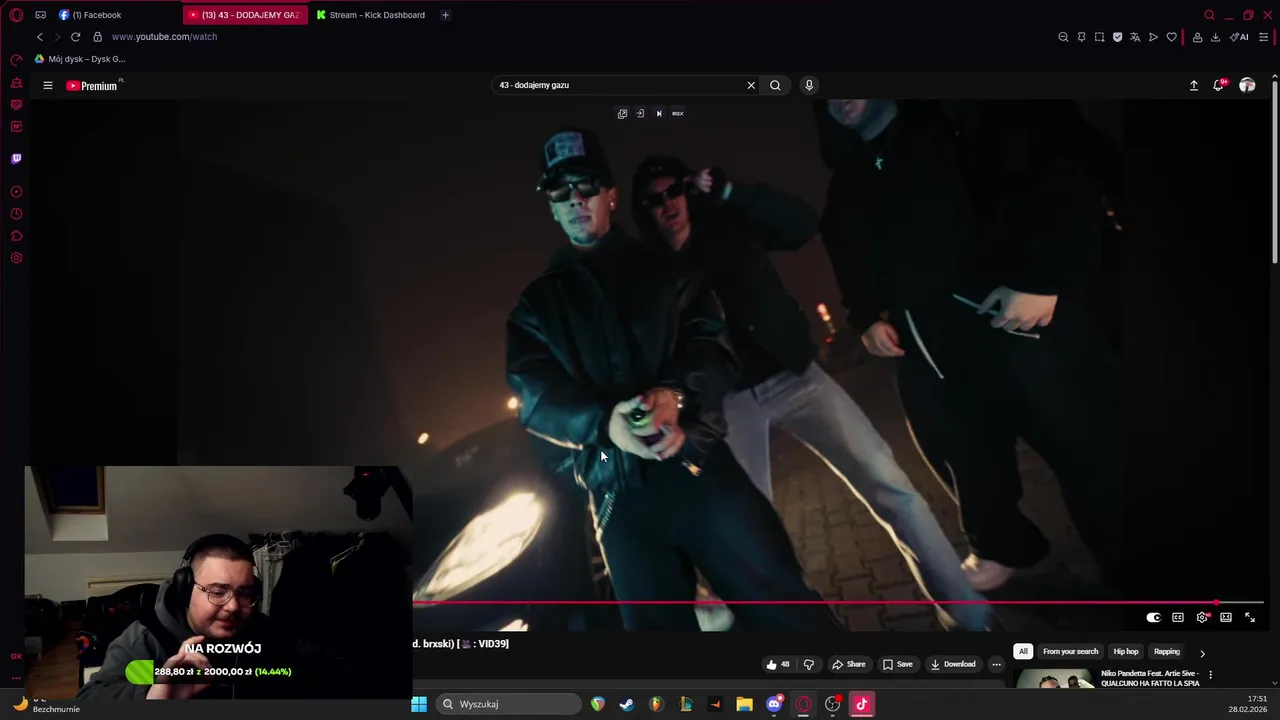
Task: Open video player settings gear
Action: pyautogui.click(x=1202, y=617)
